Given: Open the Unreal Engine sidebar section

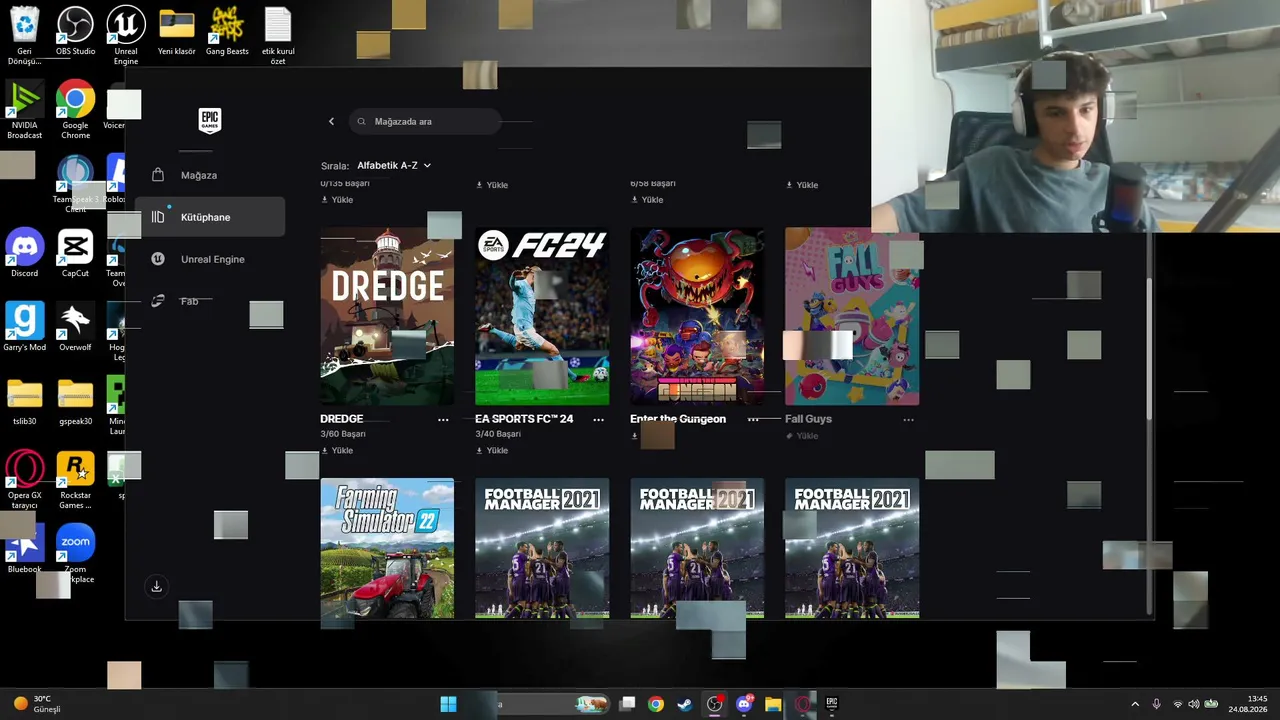Looking at the screenshot, I should [x=210, y=259].
